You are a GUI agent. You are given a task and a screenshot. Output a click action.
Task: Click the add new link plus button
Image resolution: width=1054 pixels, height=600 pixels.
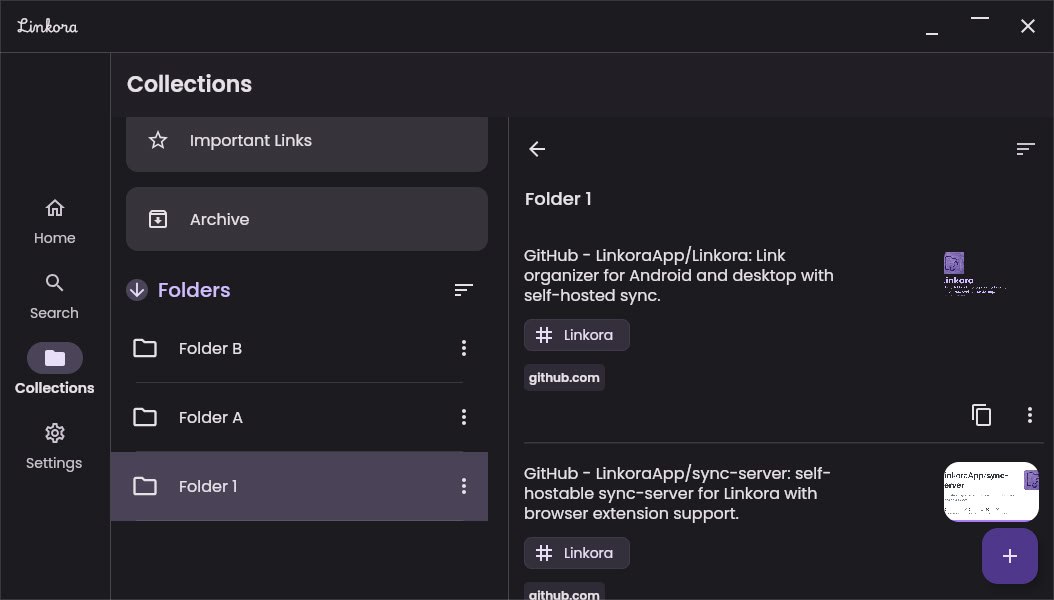1009,556
